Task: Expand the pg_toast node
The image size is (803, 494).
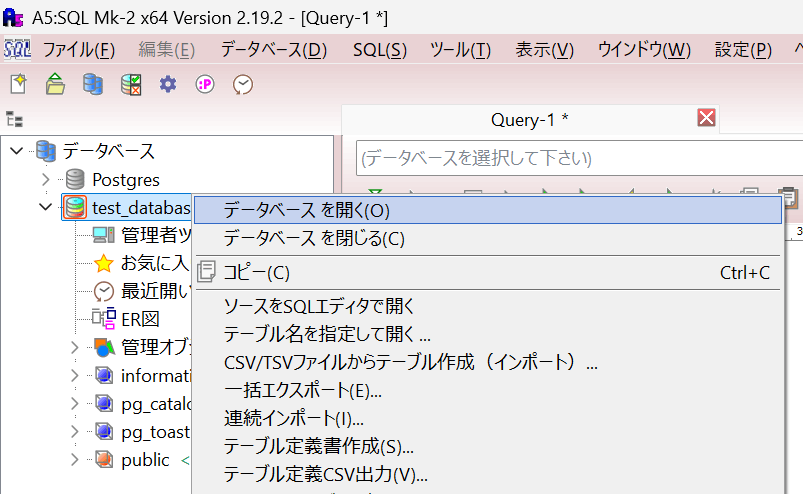Action: coord(75,432)
